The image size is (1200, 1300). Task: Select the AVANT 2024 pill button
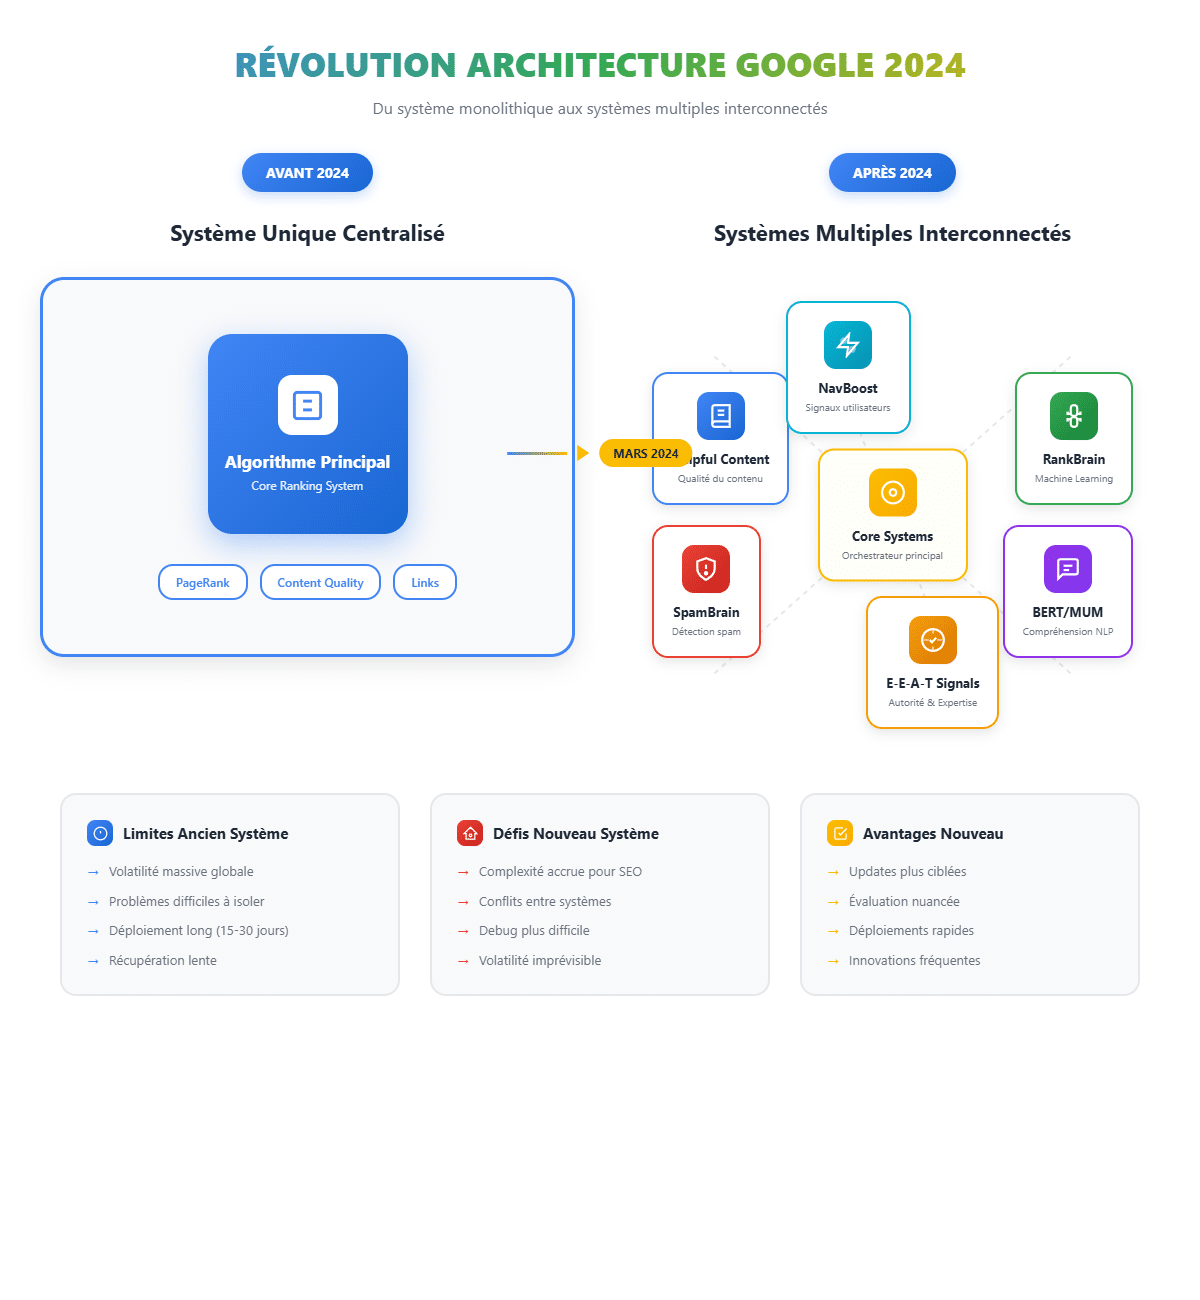pos(307,173)
